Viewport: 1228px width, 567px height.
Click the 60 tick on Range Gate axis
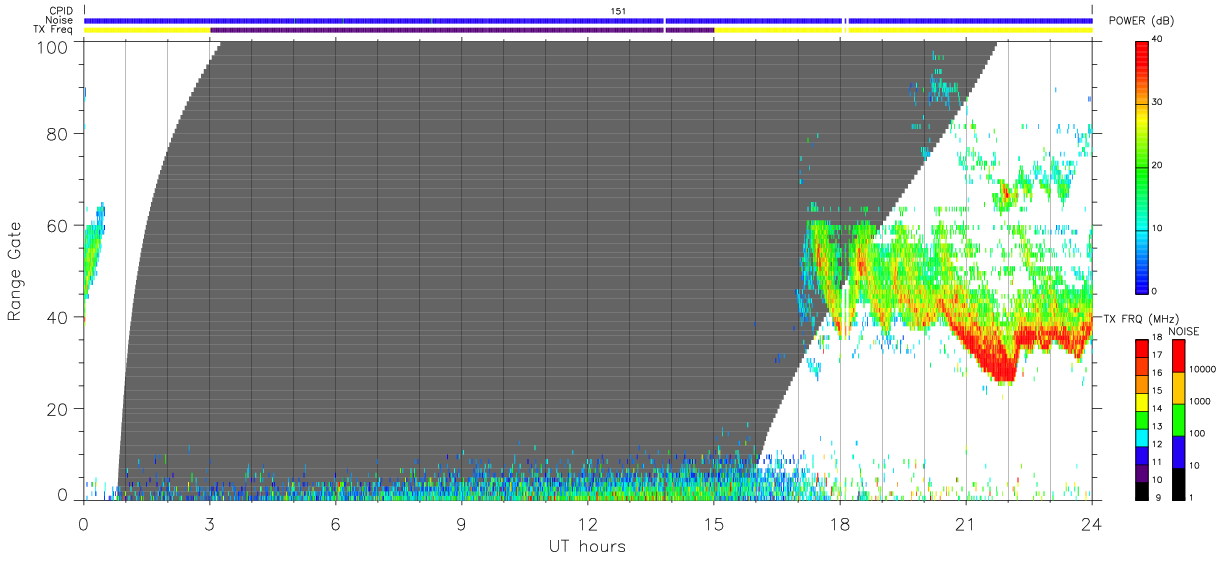pos(59,225)
